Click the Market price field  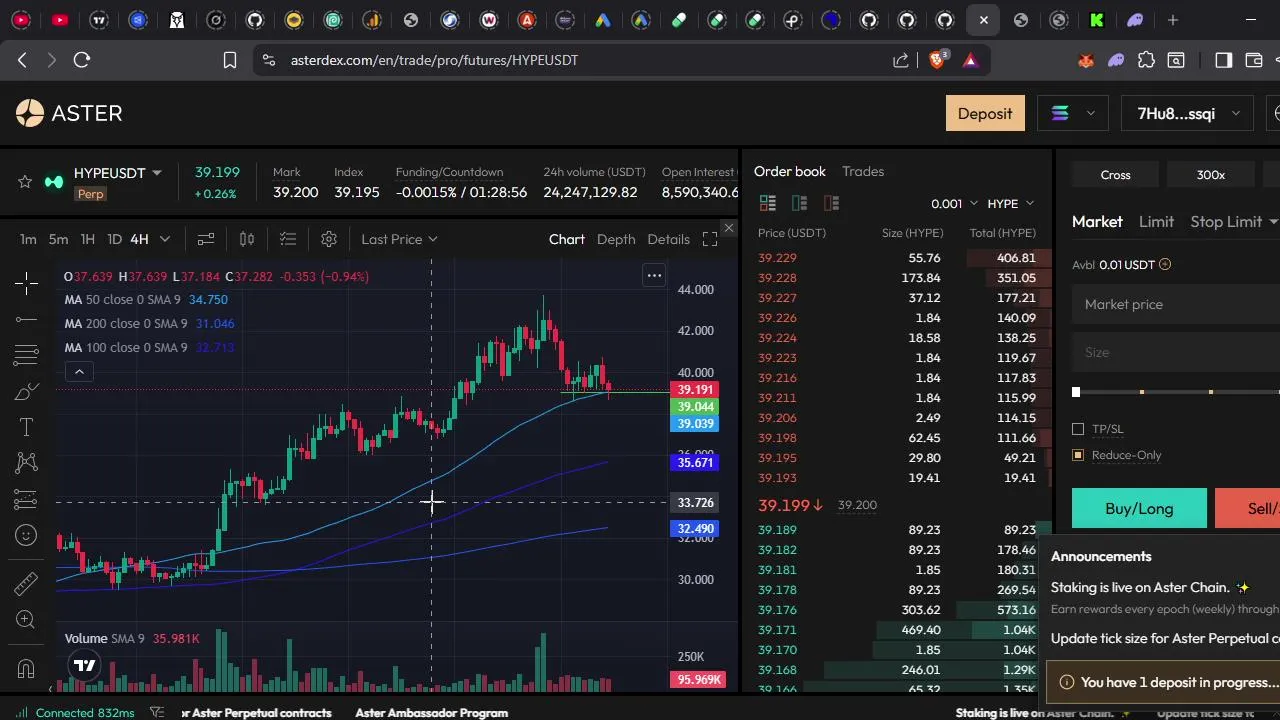(x=1176, y=304)
